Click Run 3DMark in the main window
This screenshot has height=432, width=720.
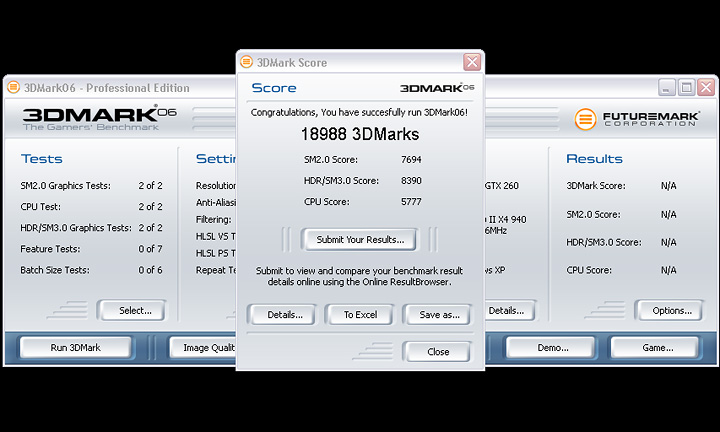pos(76,348)
